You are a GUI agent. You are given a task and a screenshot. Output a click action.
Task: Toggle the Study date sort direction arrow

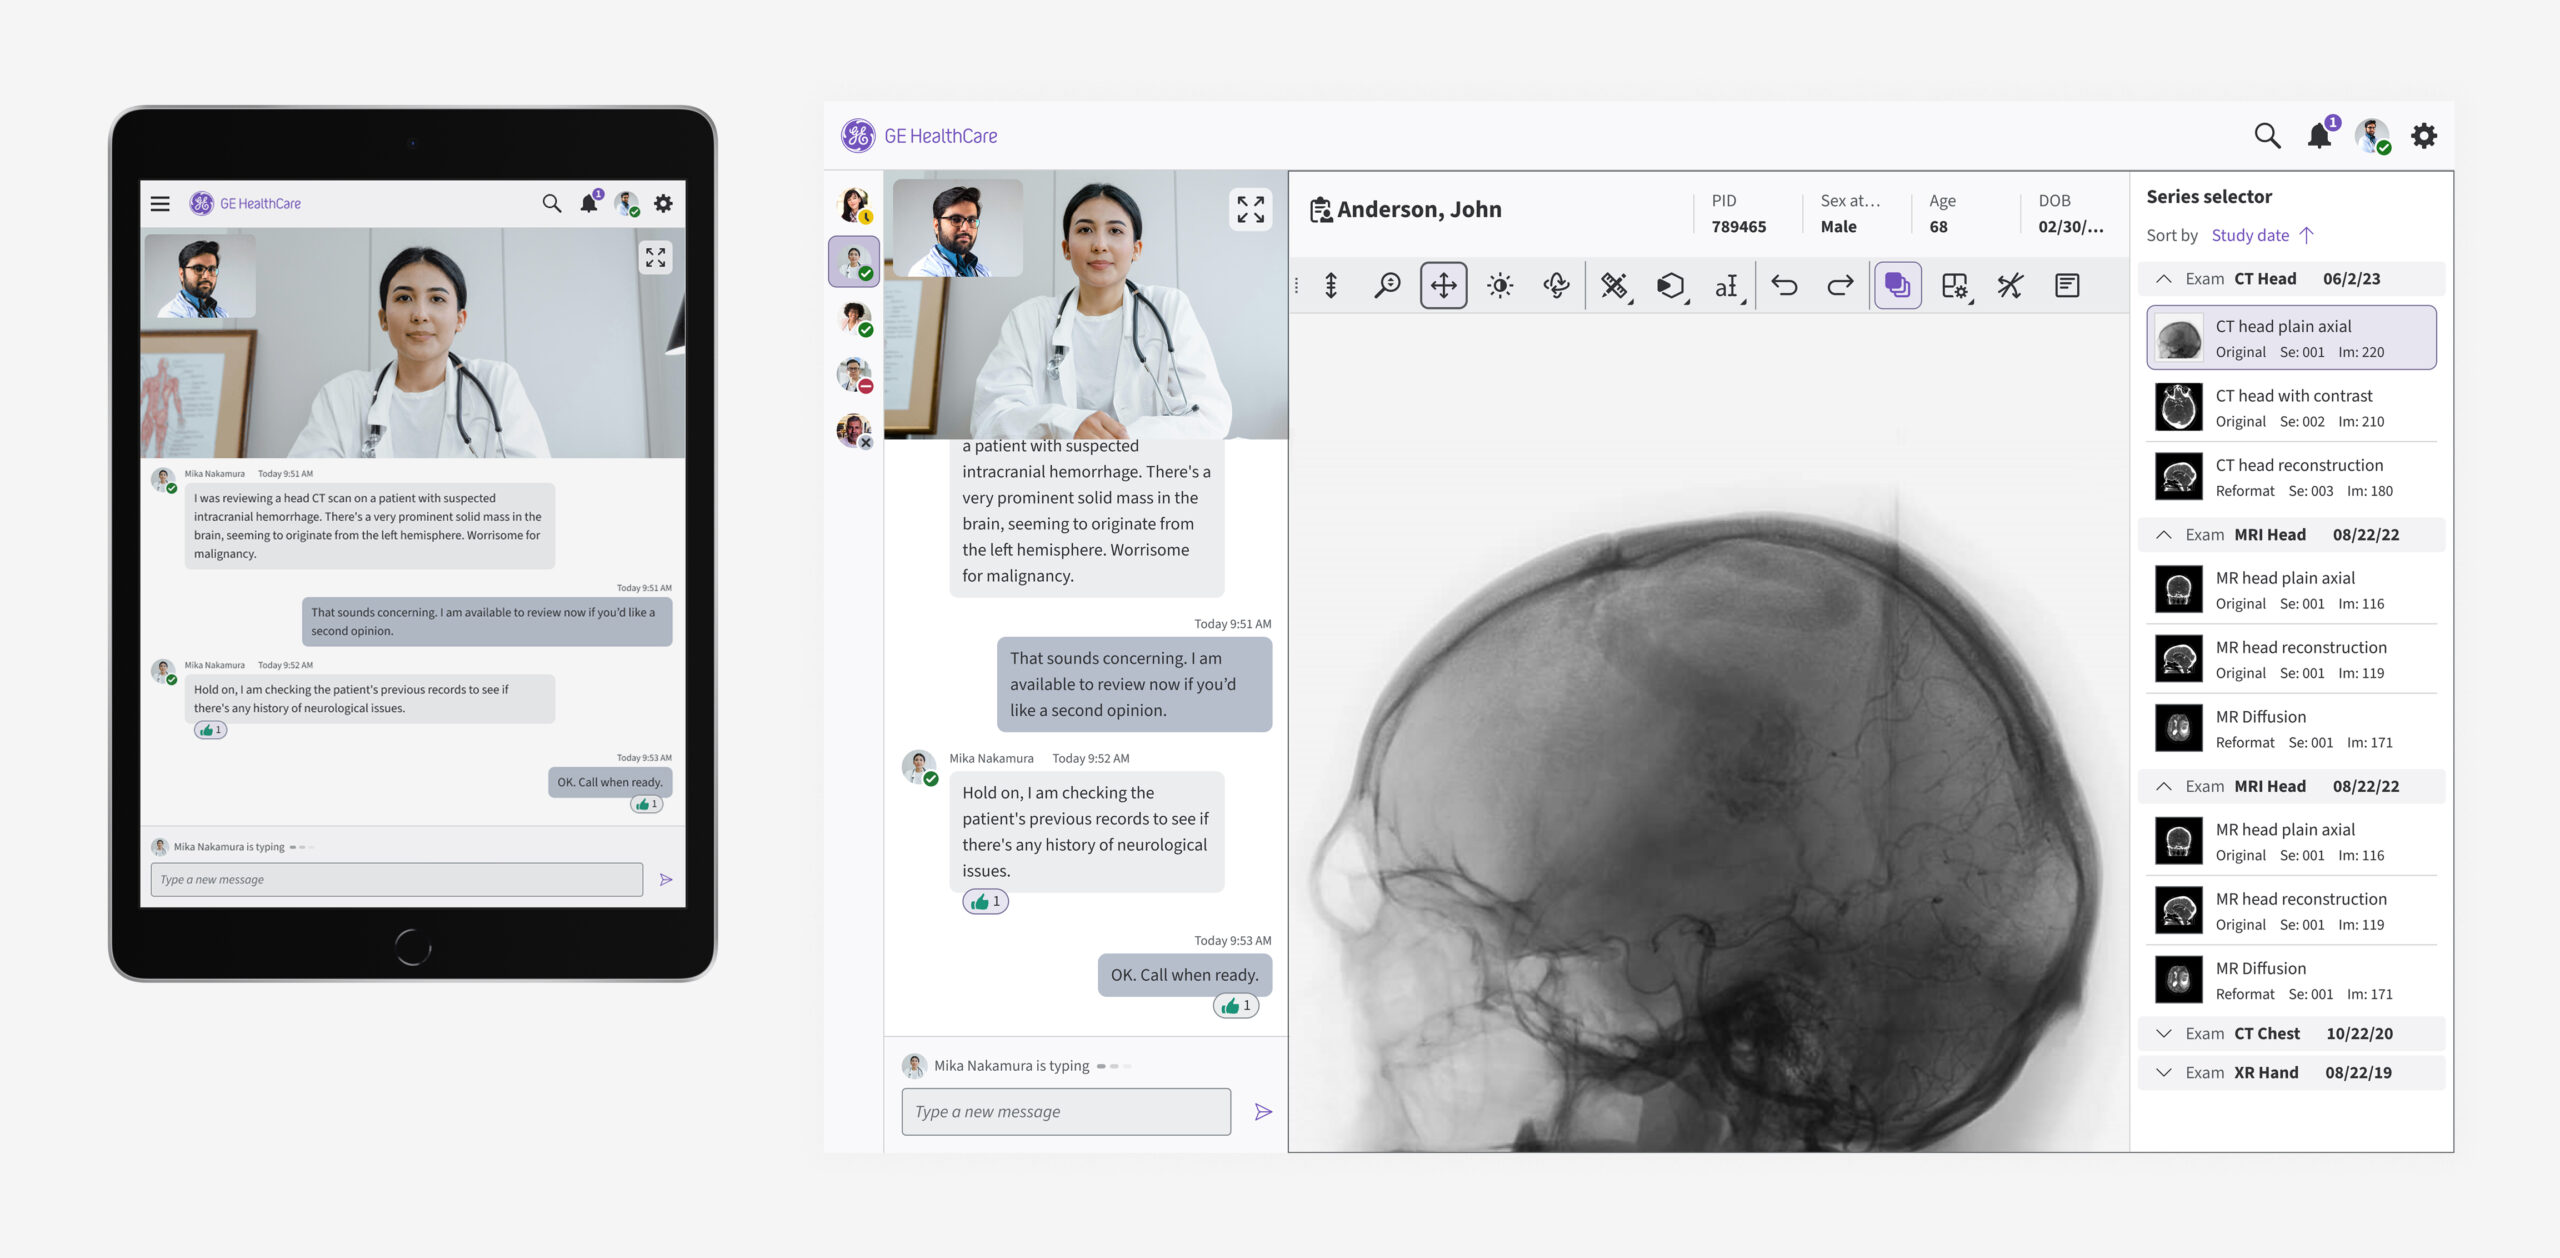pyautogui.click(x=2307, y=235)
